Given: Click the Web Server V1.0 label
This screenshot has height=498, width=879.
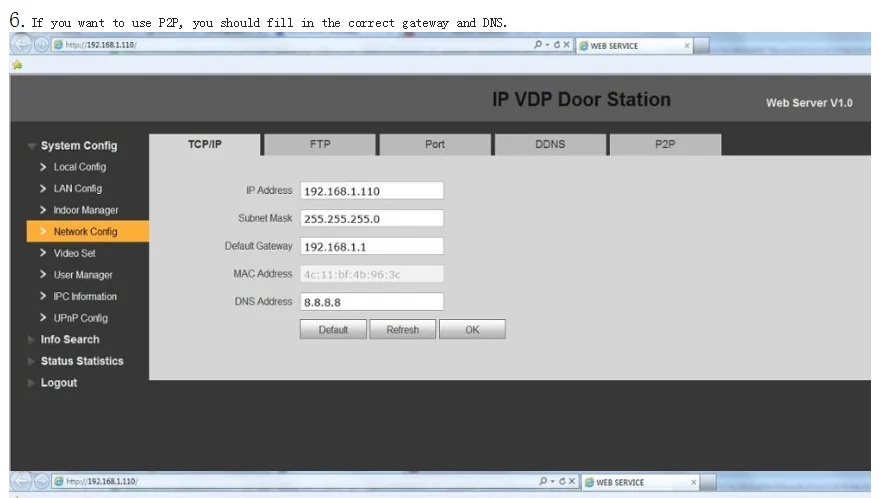Looking at the screenshot, I should [809, 103].
